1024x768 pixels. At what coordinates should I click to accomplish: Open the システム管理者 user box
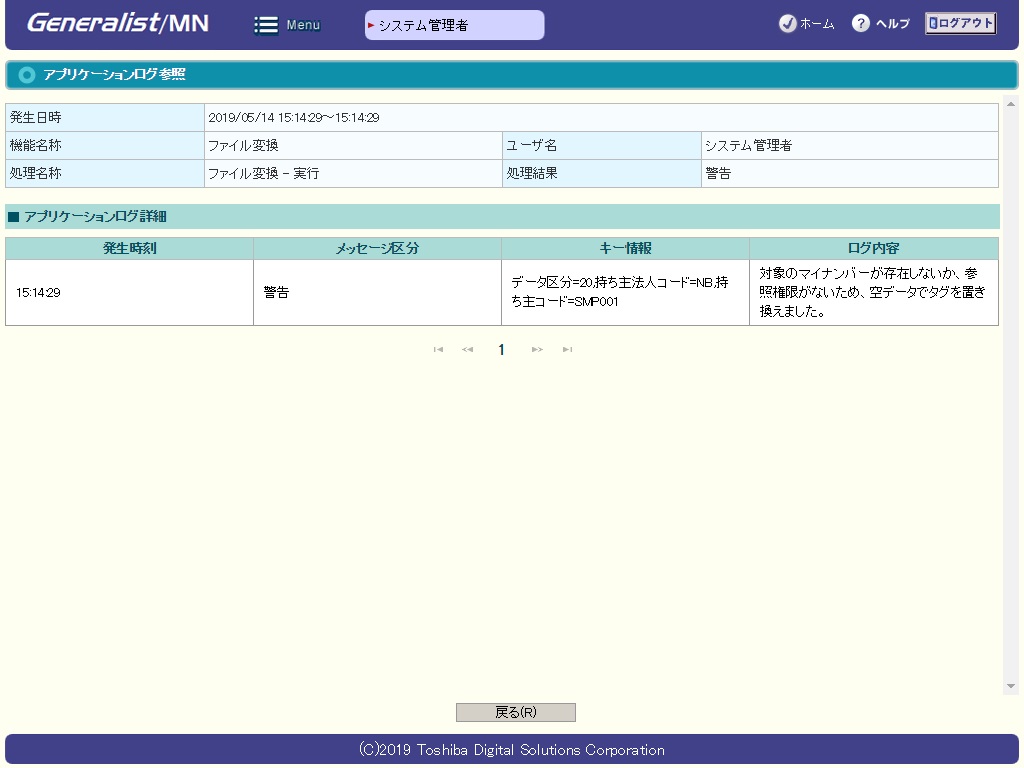tap(455, 25)
